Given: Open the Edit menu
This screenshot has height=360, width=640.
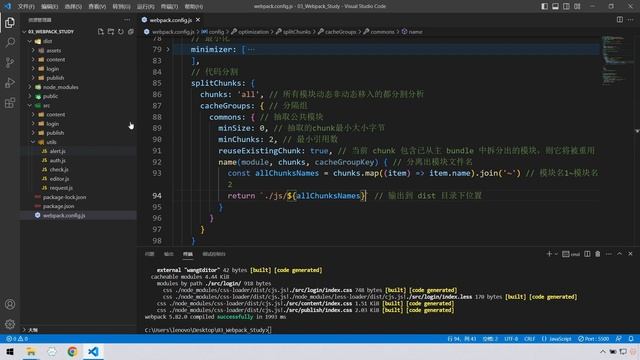Looking at the screenshot, I should pyautogui.click(x=49, y=7).
